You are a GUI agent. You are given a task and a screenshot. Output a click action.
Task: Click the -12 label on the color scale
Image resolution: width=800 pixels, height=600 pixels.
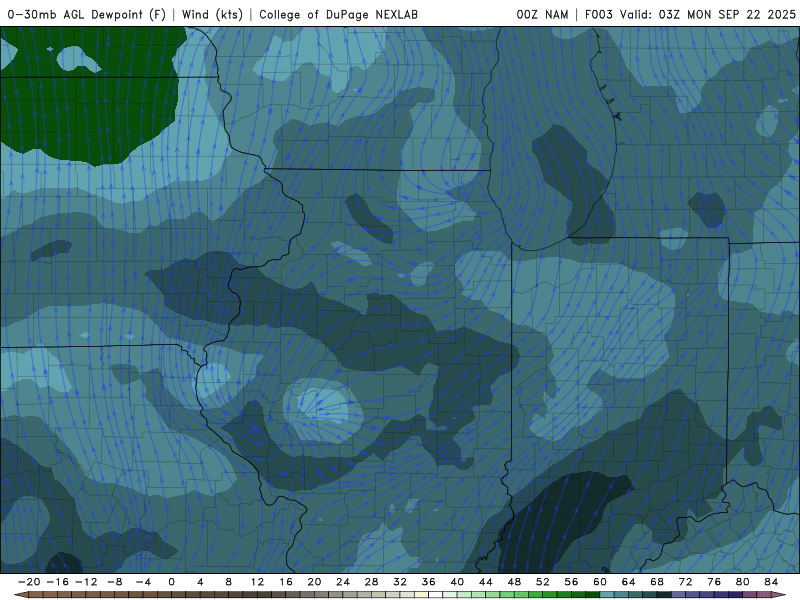tap(86, 582)
